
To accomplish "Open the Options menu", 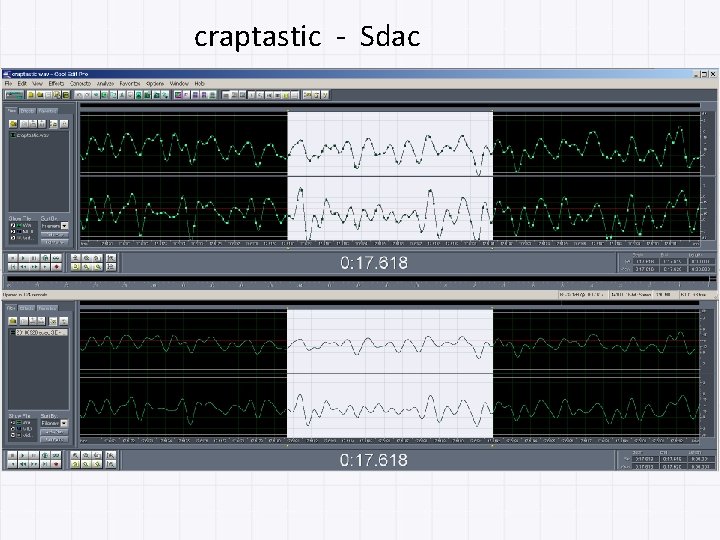I will tap(155, 84).
